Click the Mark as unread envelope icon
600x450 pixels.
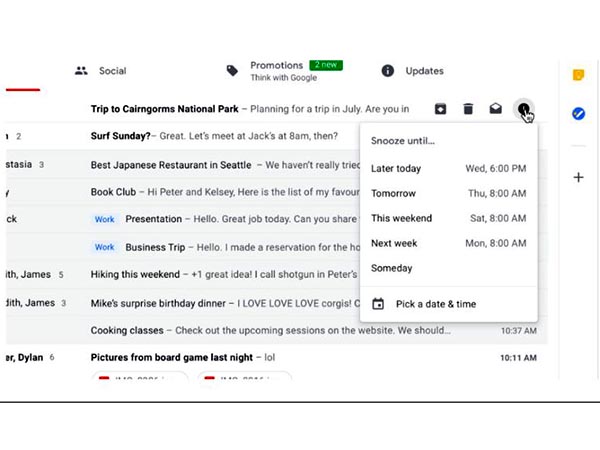(x=495, y=109)
